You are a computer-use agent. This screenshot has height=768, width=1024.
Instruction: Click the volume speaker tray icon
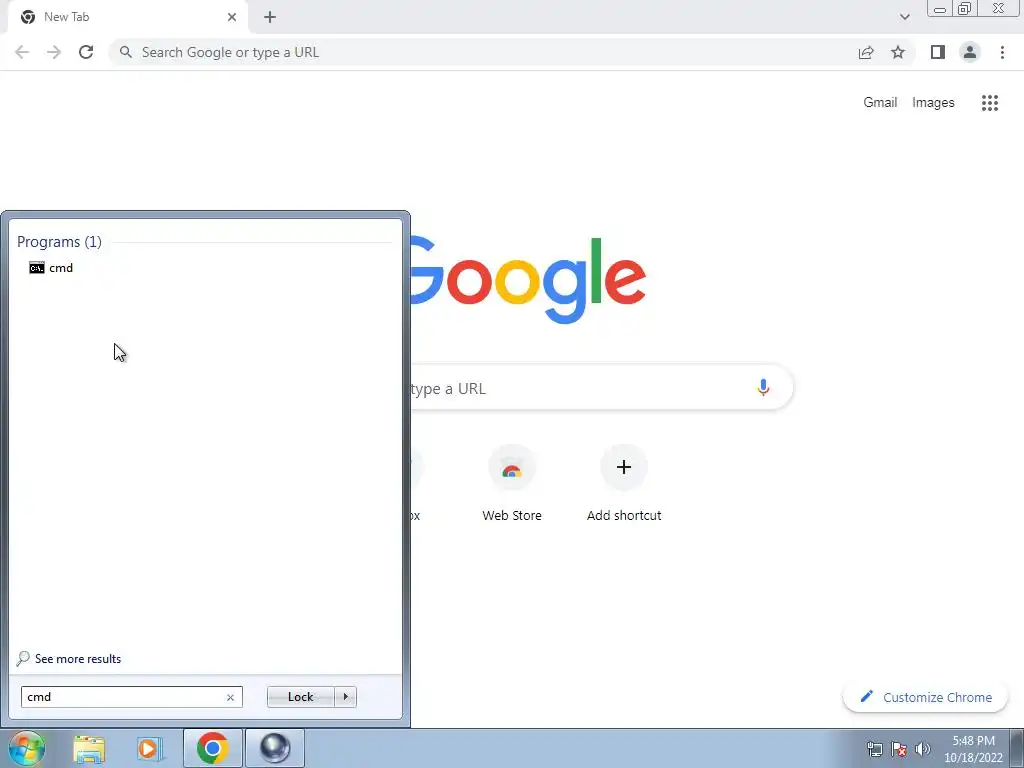(922, 749)
